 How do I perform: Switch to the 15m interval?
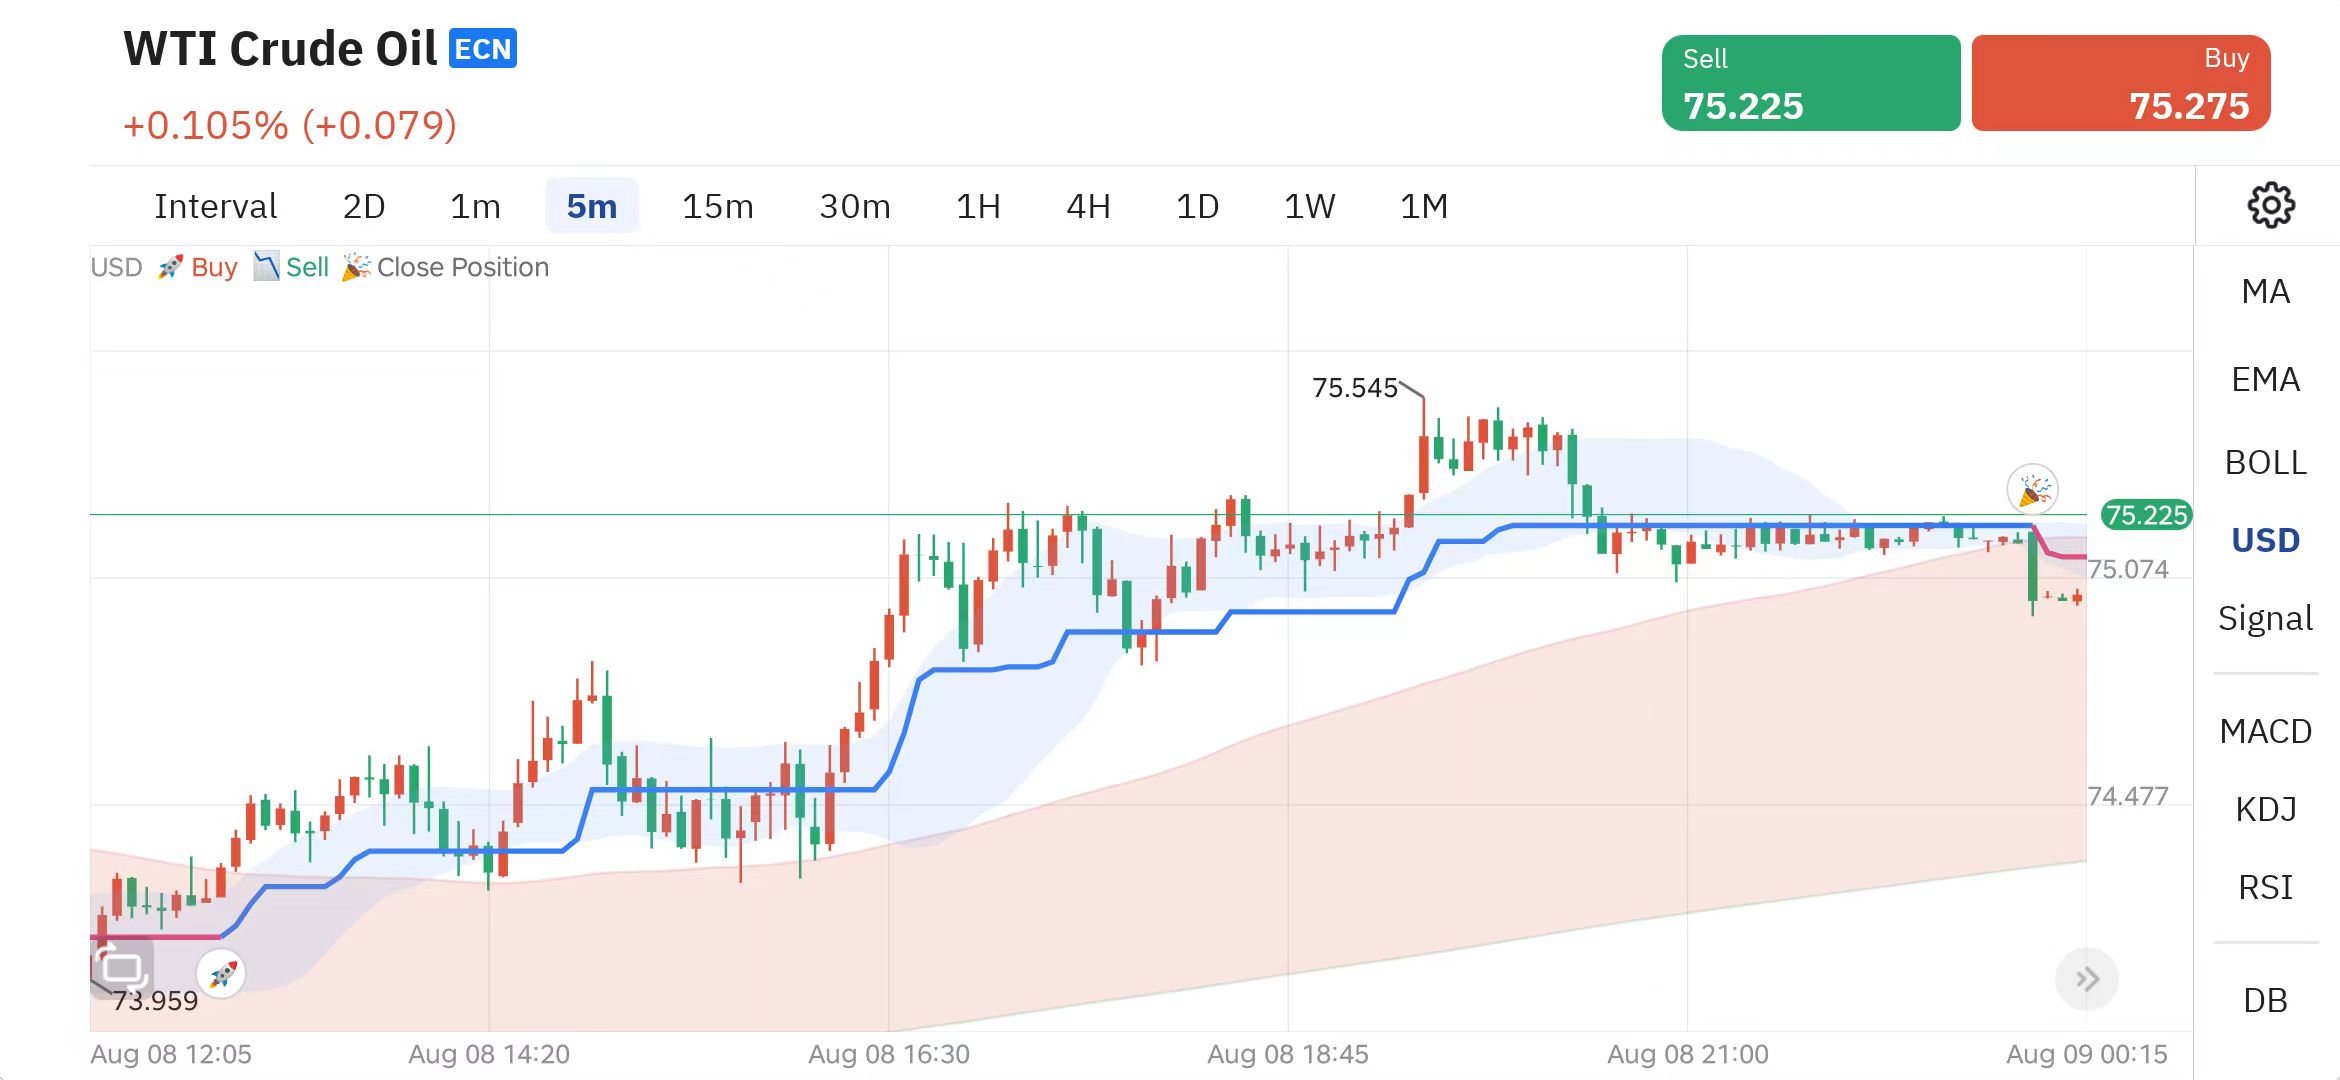tap(717, 207)
